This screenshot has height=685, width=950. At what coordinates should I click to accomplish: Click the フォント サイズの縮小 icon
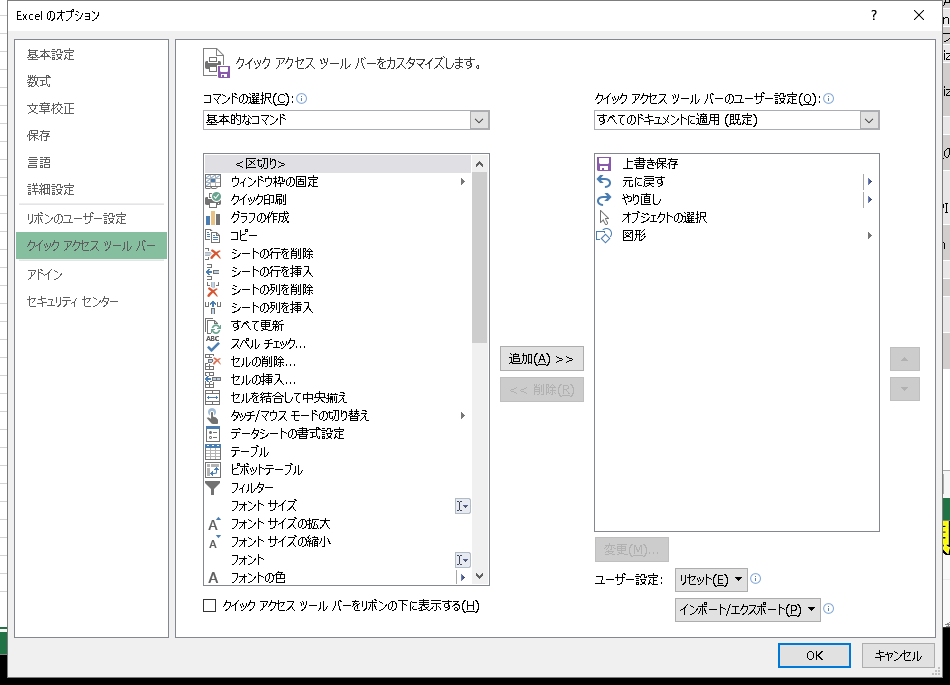tap(214, 541)
